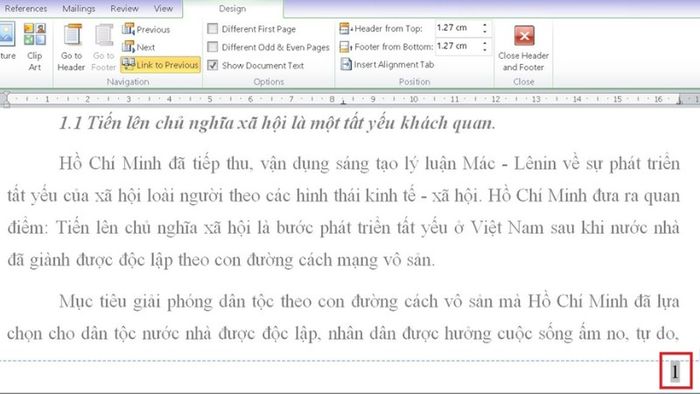Click the Position group label
The width and height of the screenshot is (700, 394).
[x=414, y=82]
